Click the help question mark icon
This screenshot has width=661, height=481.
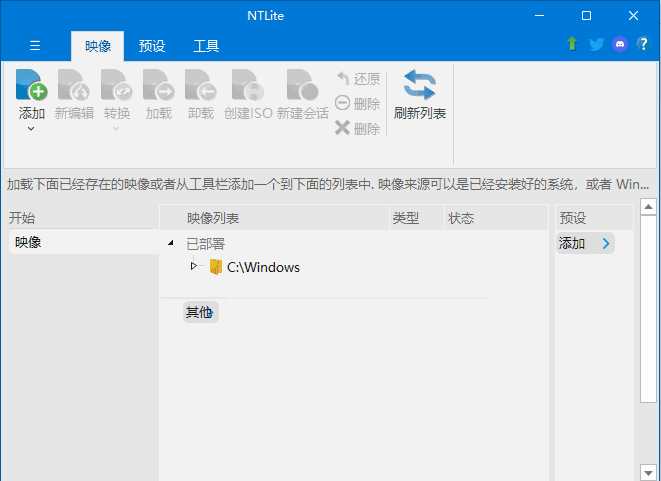[644, 44]
